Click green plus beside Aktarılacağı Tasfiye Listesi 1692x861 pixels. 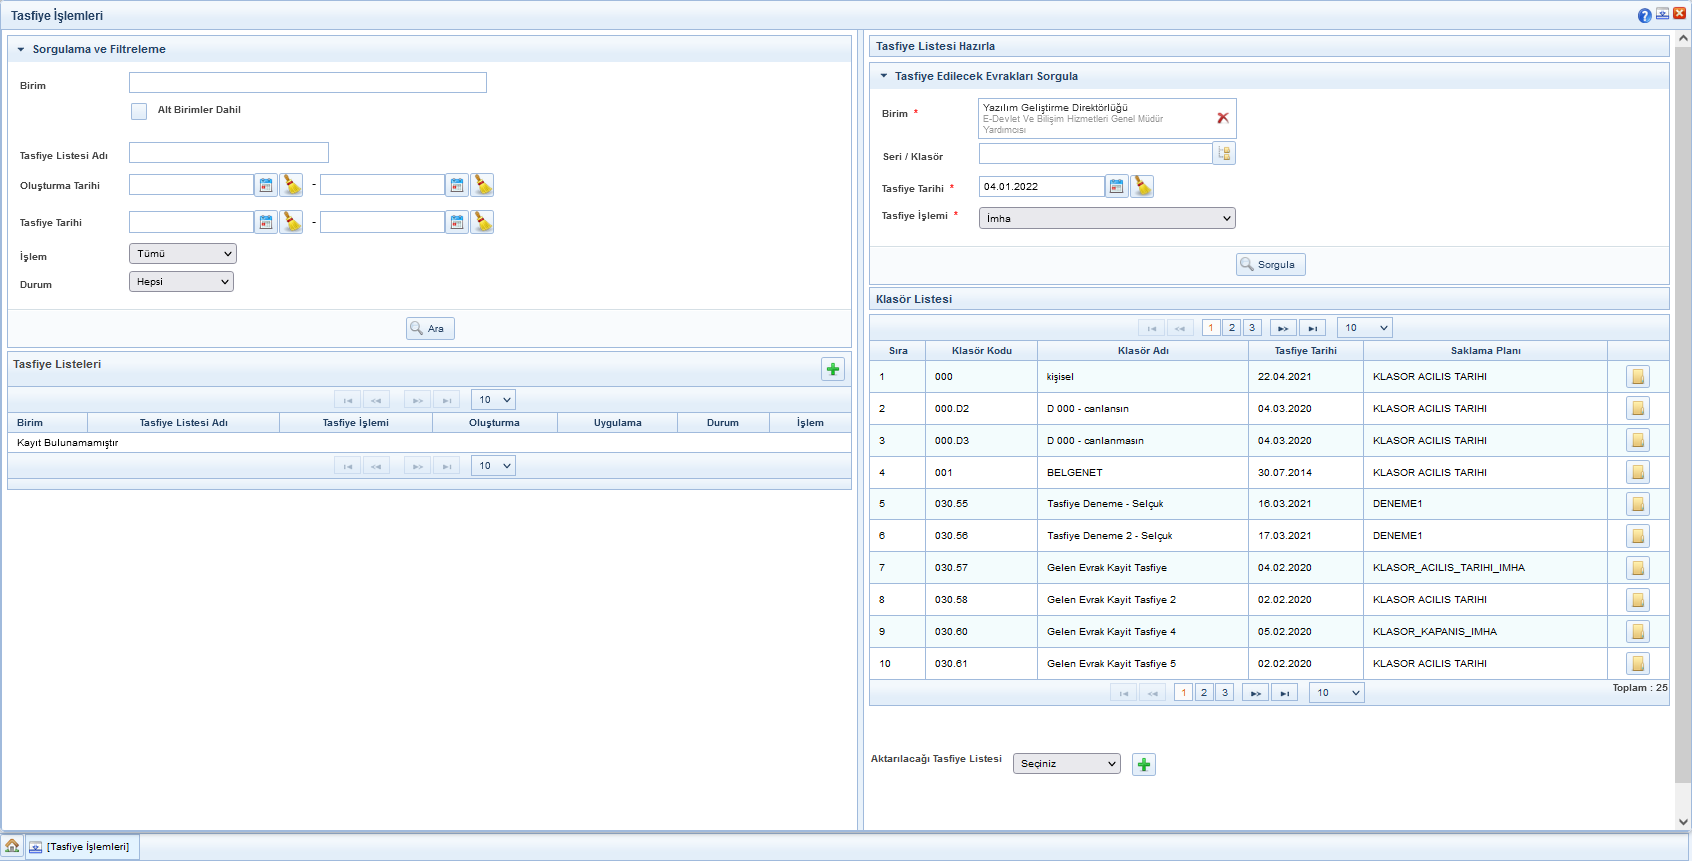coord(1143,765)
